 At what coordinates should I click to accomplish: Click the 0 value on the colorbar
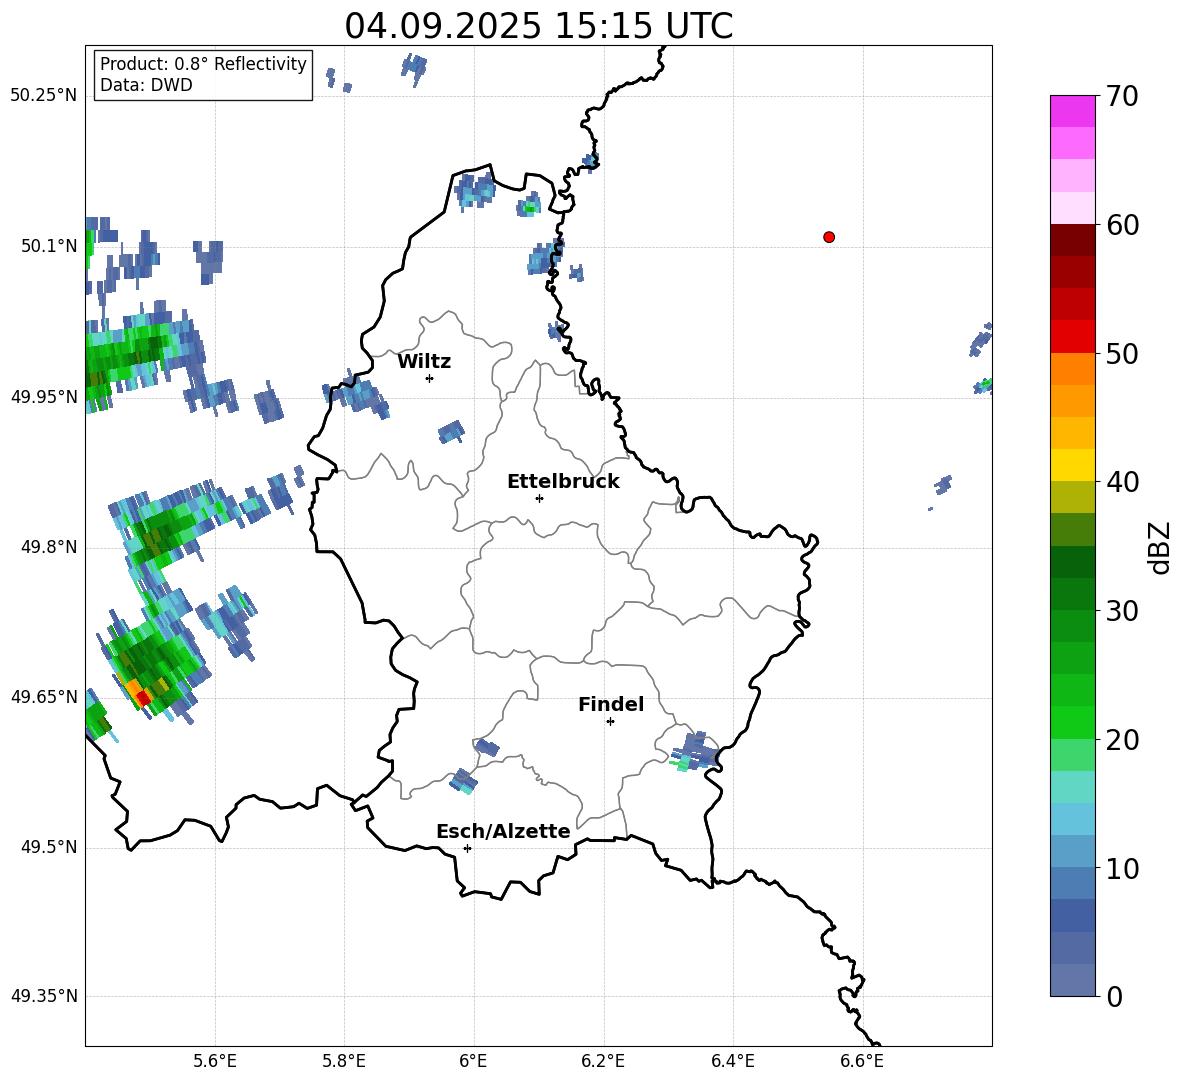pos(1115,996)
